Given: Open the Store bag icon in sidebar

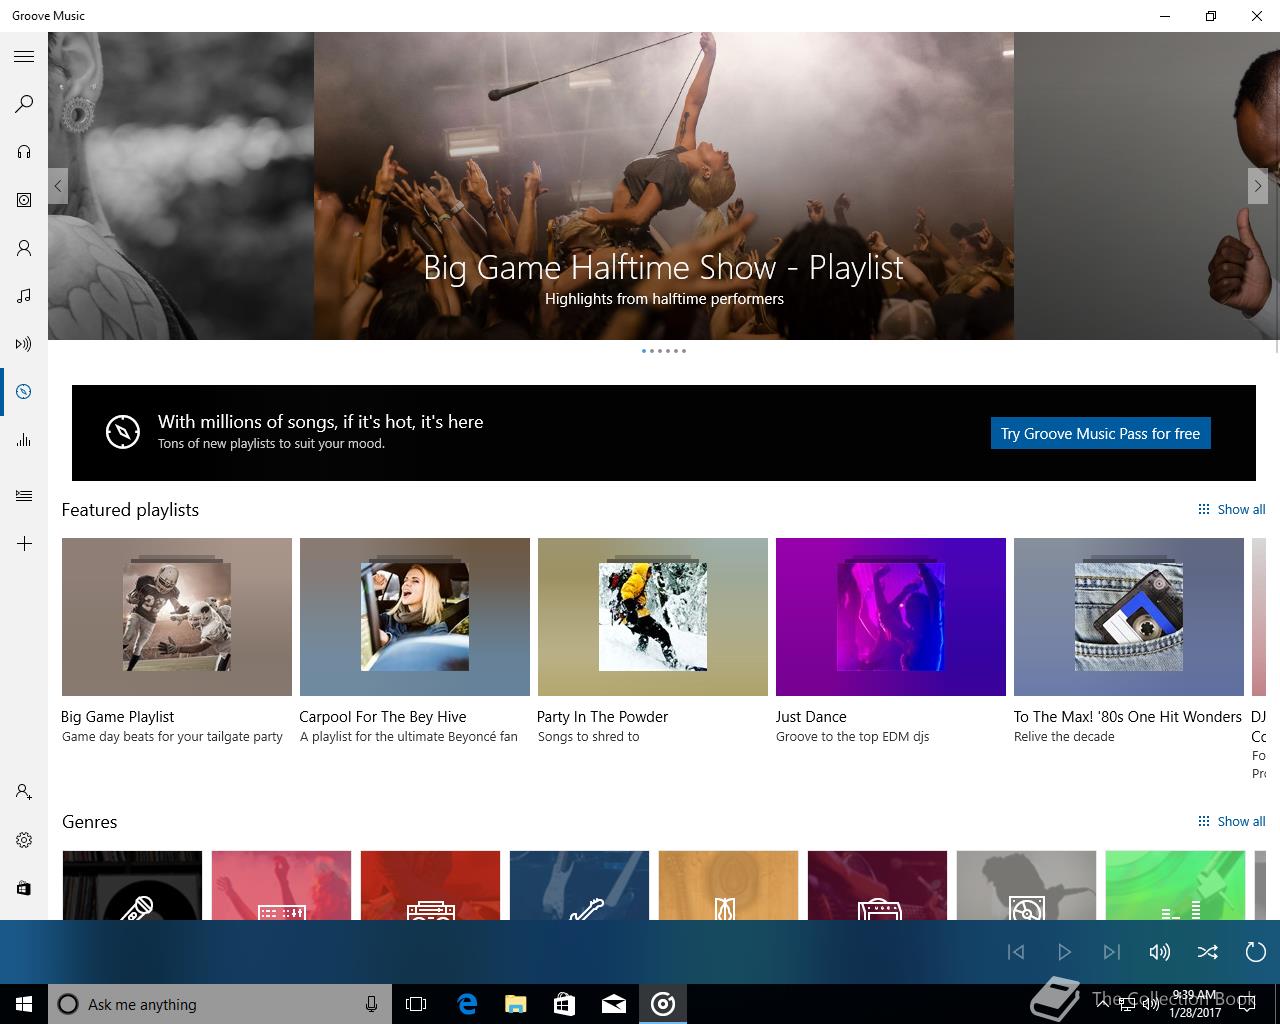Looking at the screenshot, I should point(24,888).
